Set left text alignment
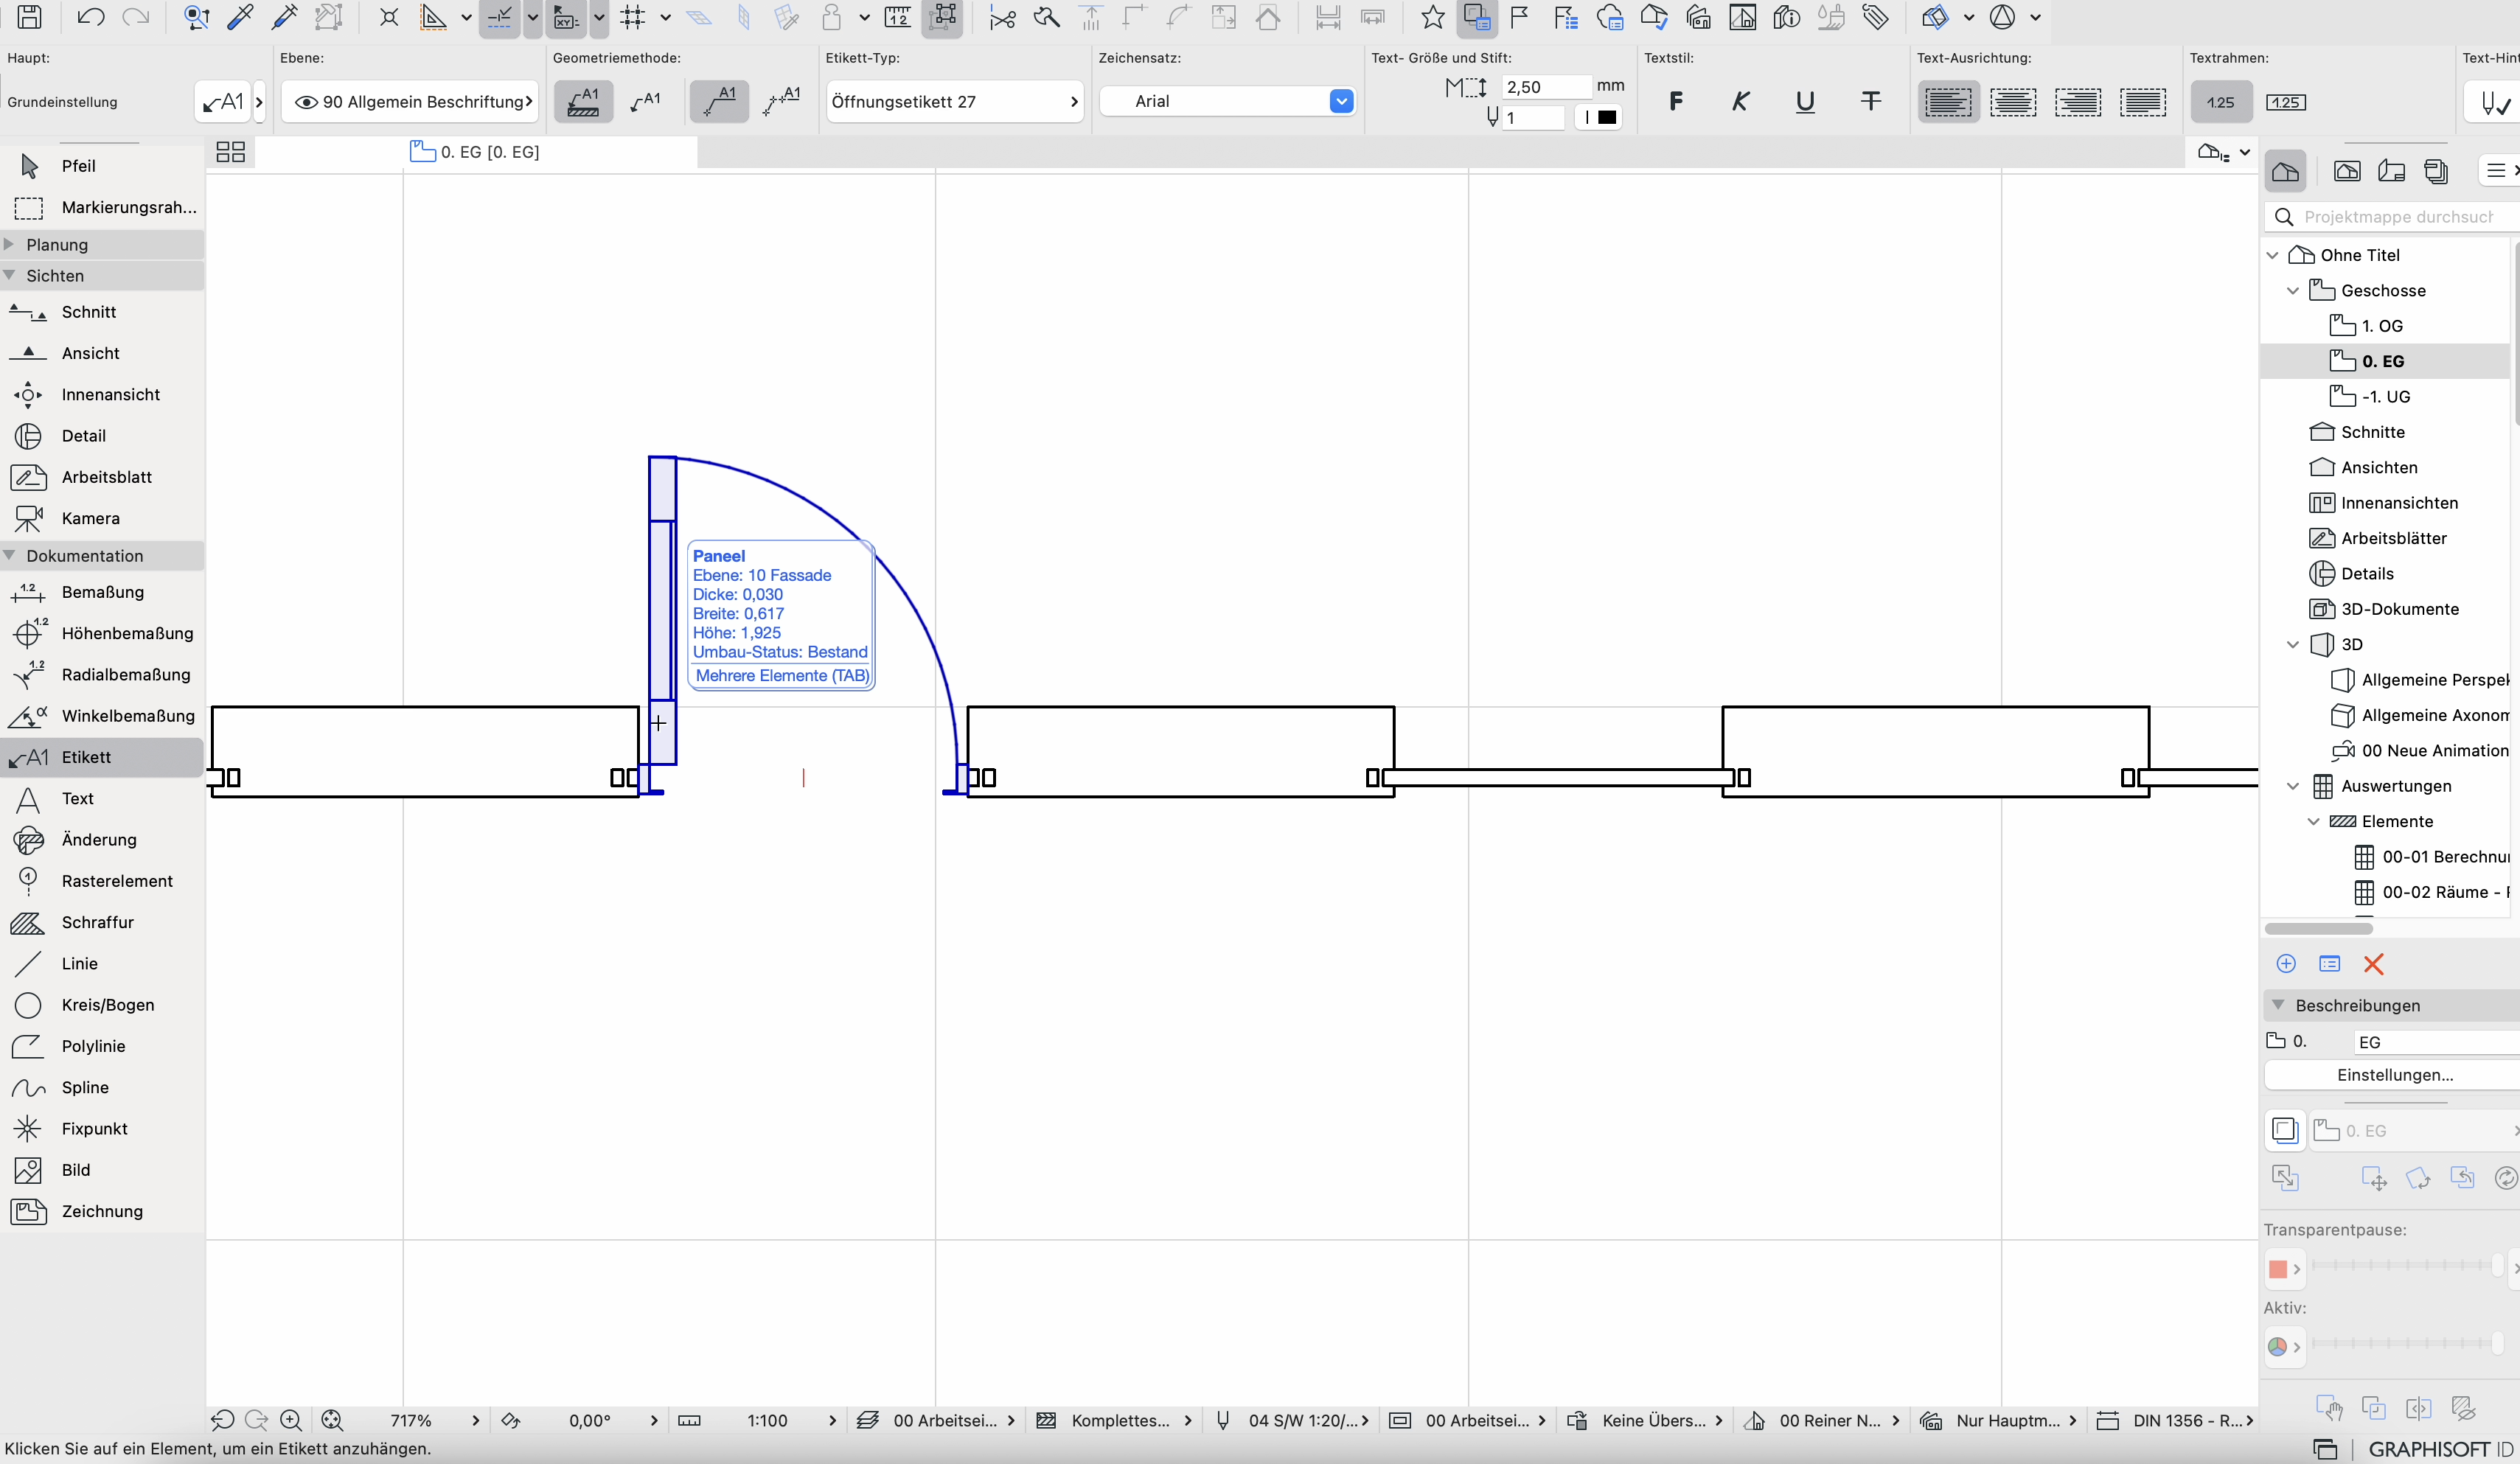Screen dimensions: 2520x1464 pyautogui.click(x=1948, y=102)
